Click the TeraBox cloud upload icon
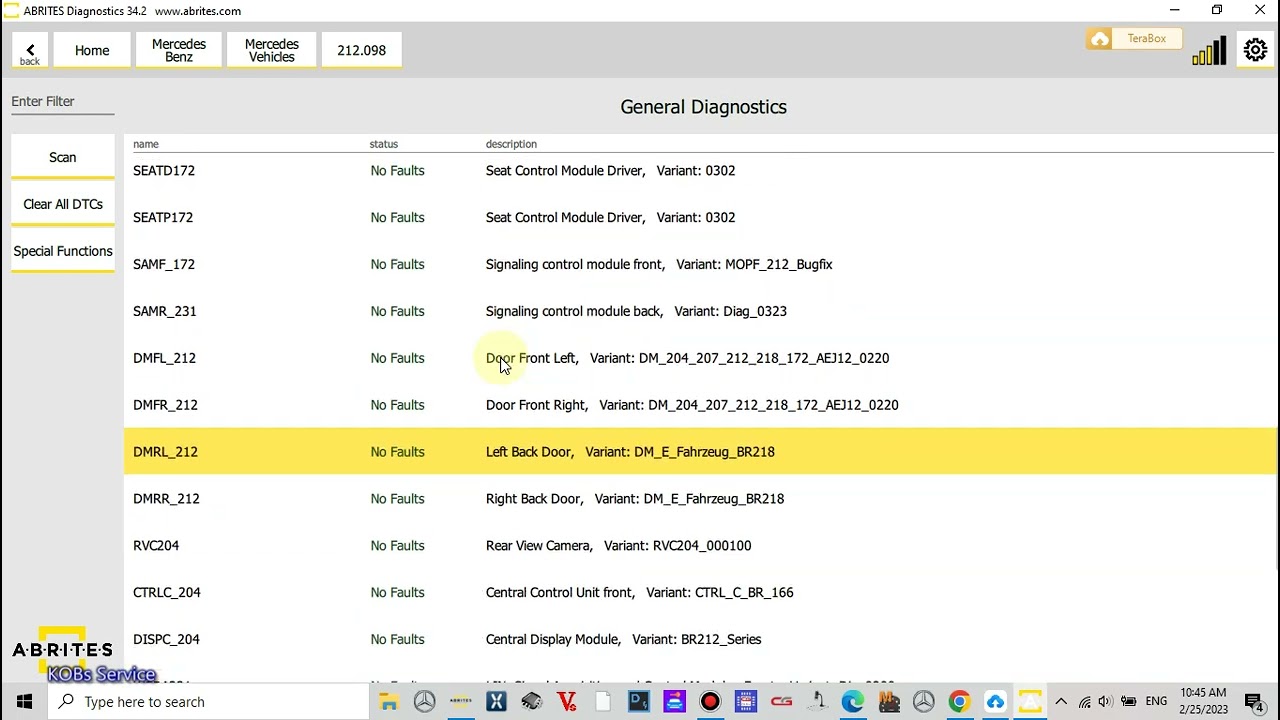The height and width of the screenshot is (720, 1280). coord(1100,39)
